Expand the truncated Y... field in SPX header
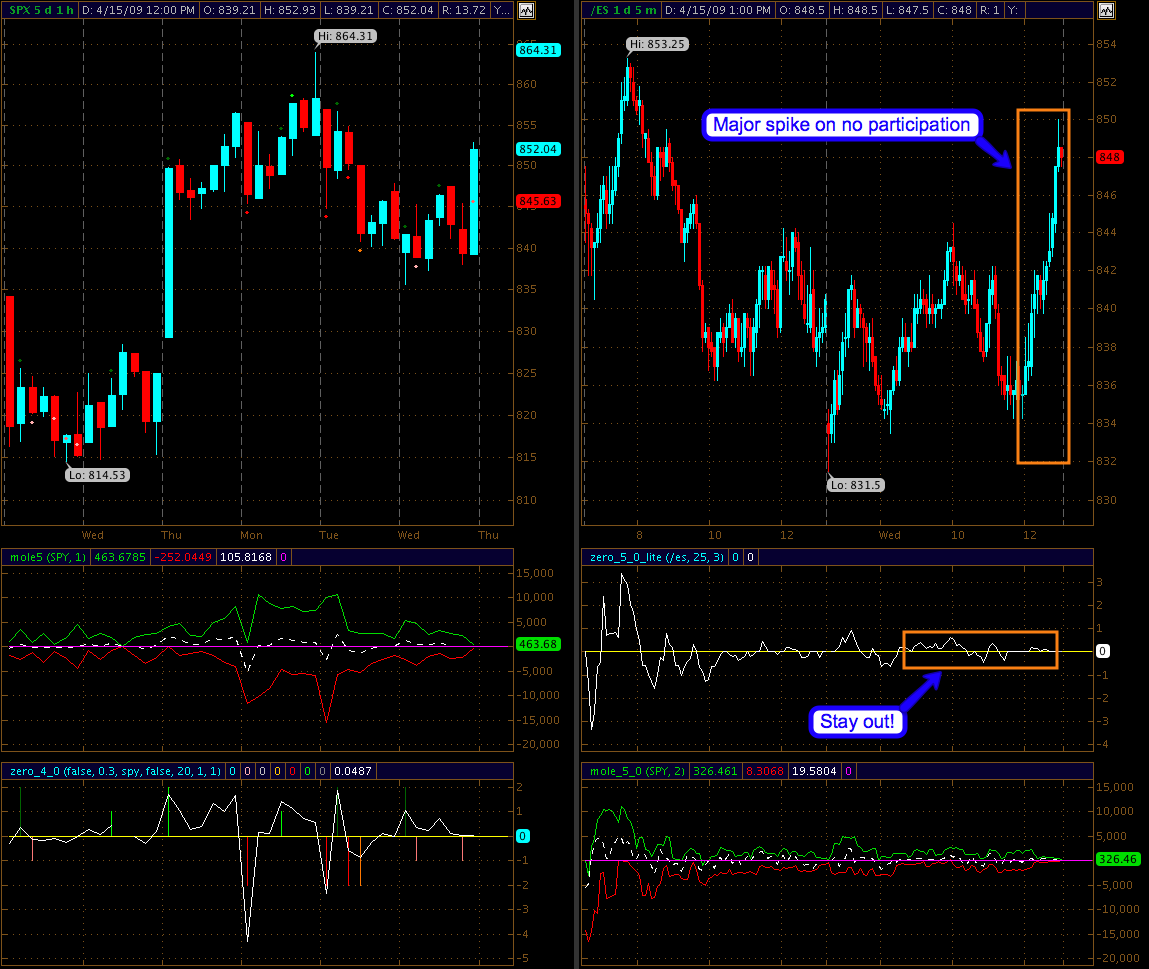Screen dimensions: 1149x969 pos(500,10)
